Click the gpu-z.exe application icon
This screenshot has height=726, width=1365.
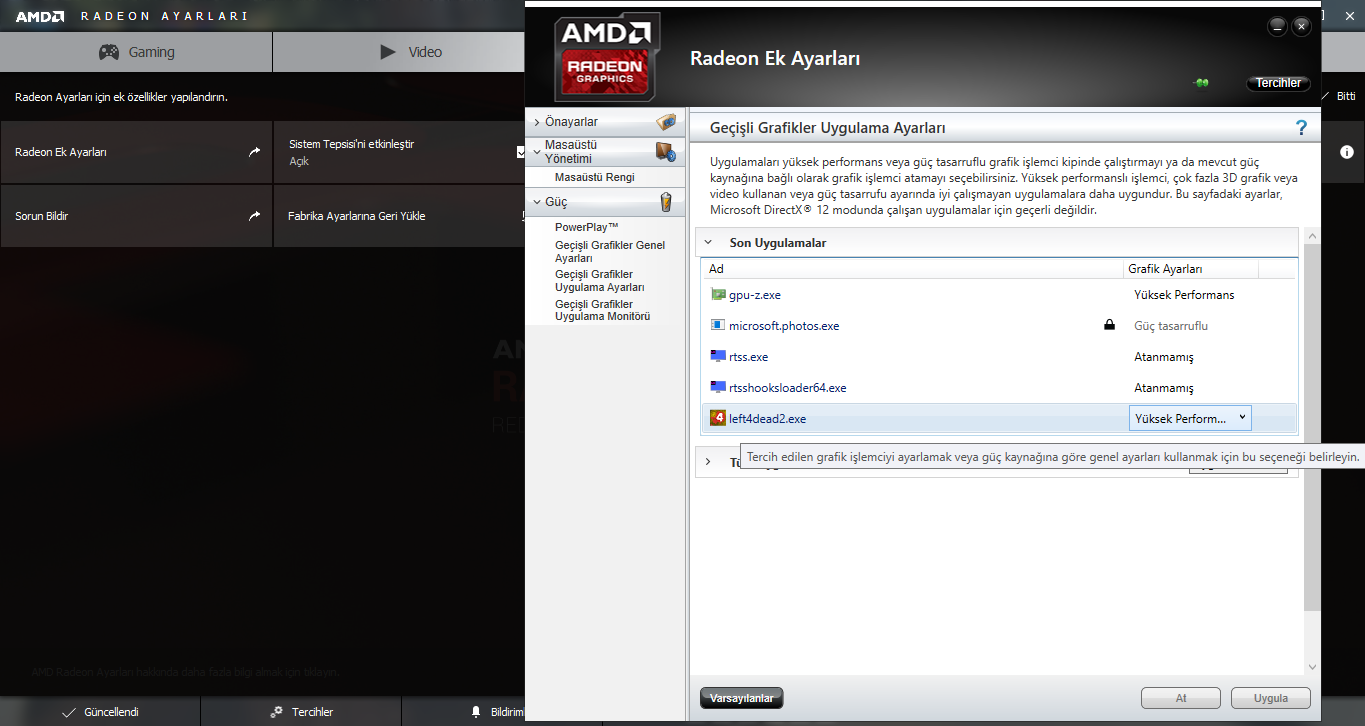click(x=717, y=295)
